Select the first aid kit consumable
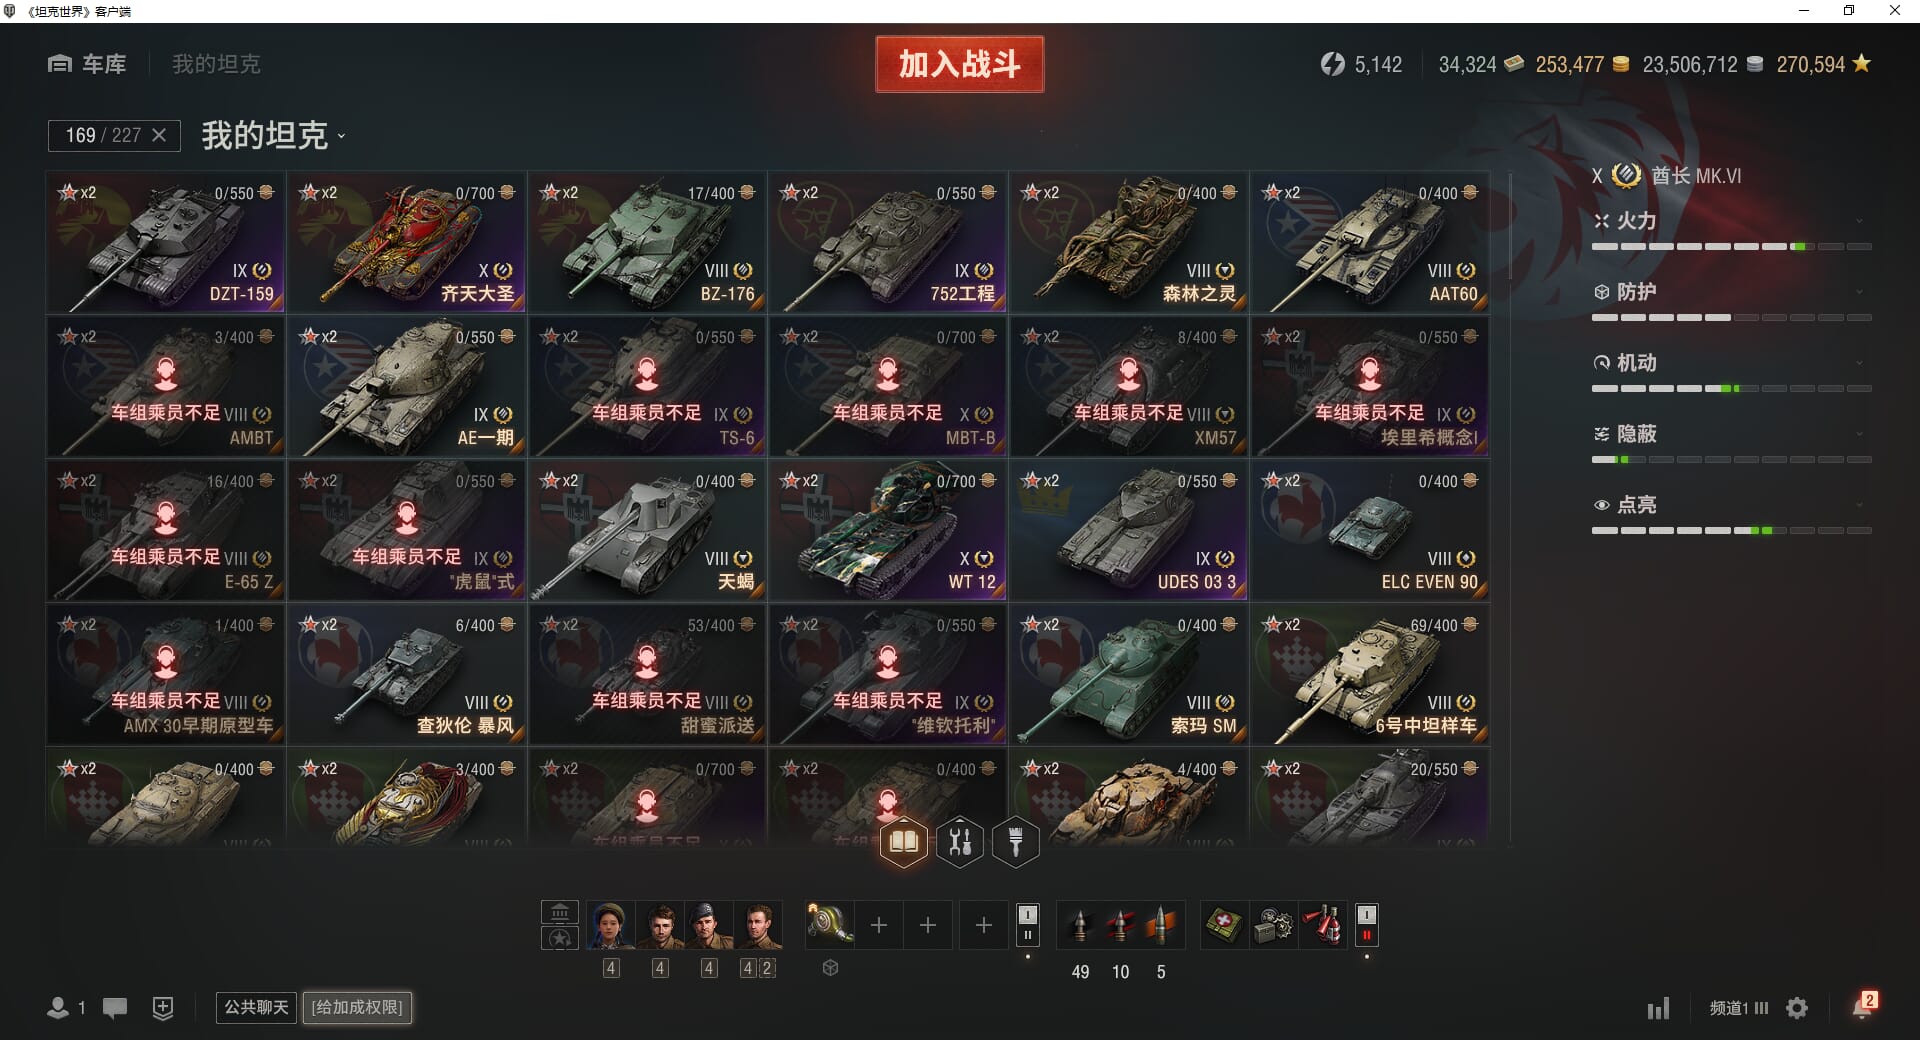Image resolution: width=1920 pixels, height=1040 pixels. tap(1224, 925)
